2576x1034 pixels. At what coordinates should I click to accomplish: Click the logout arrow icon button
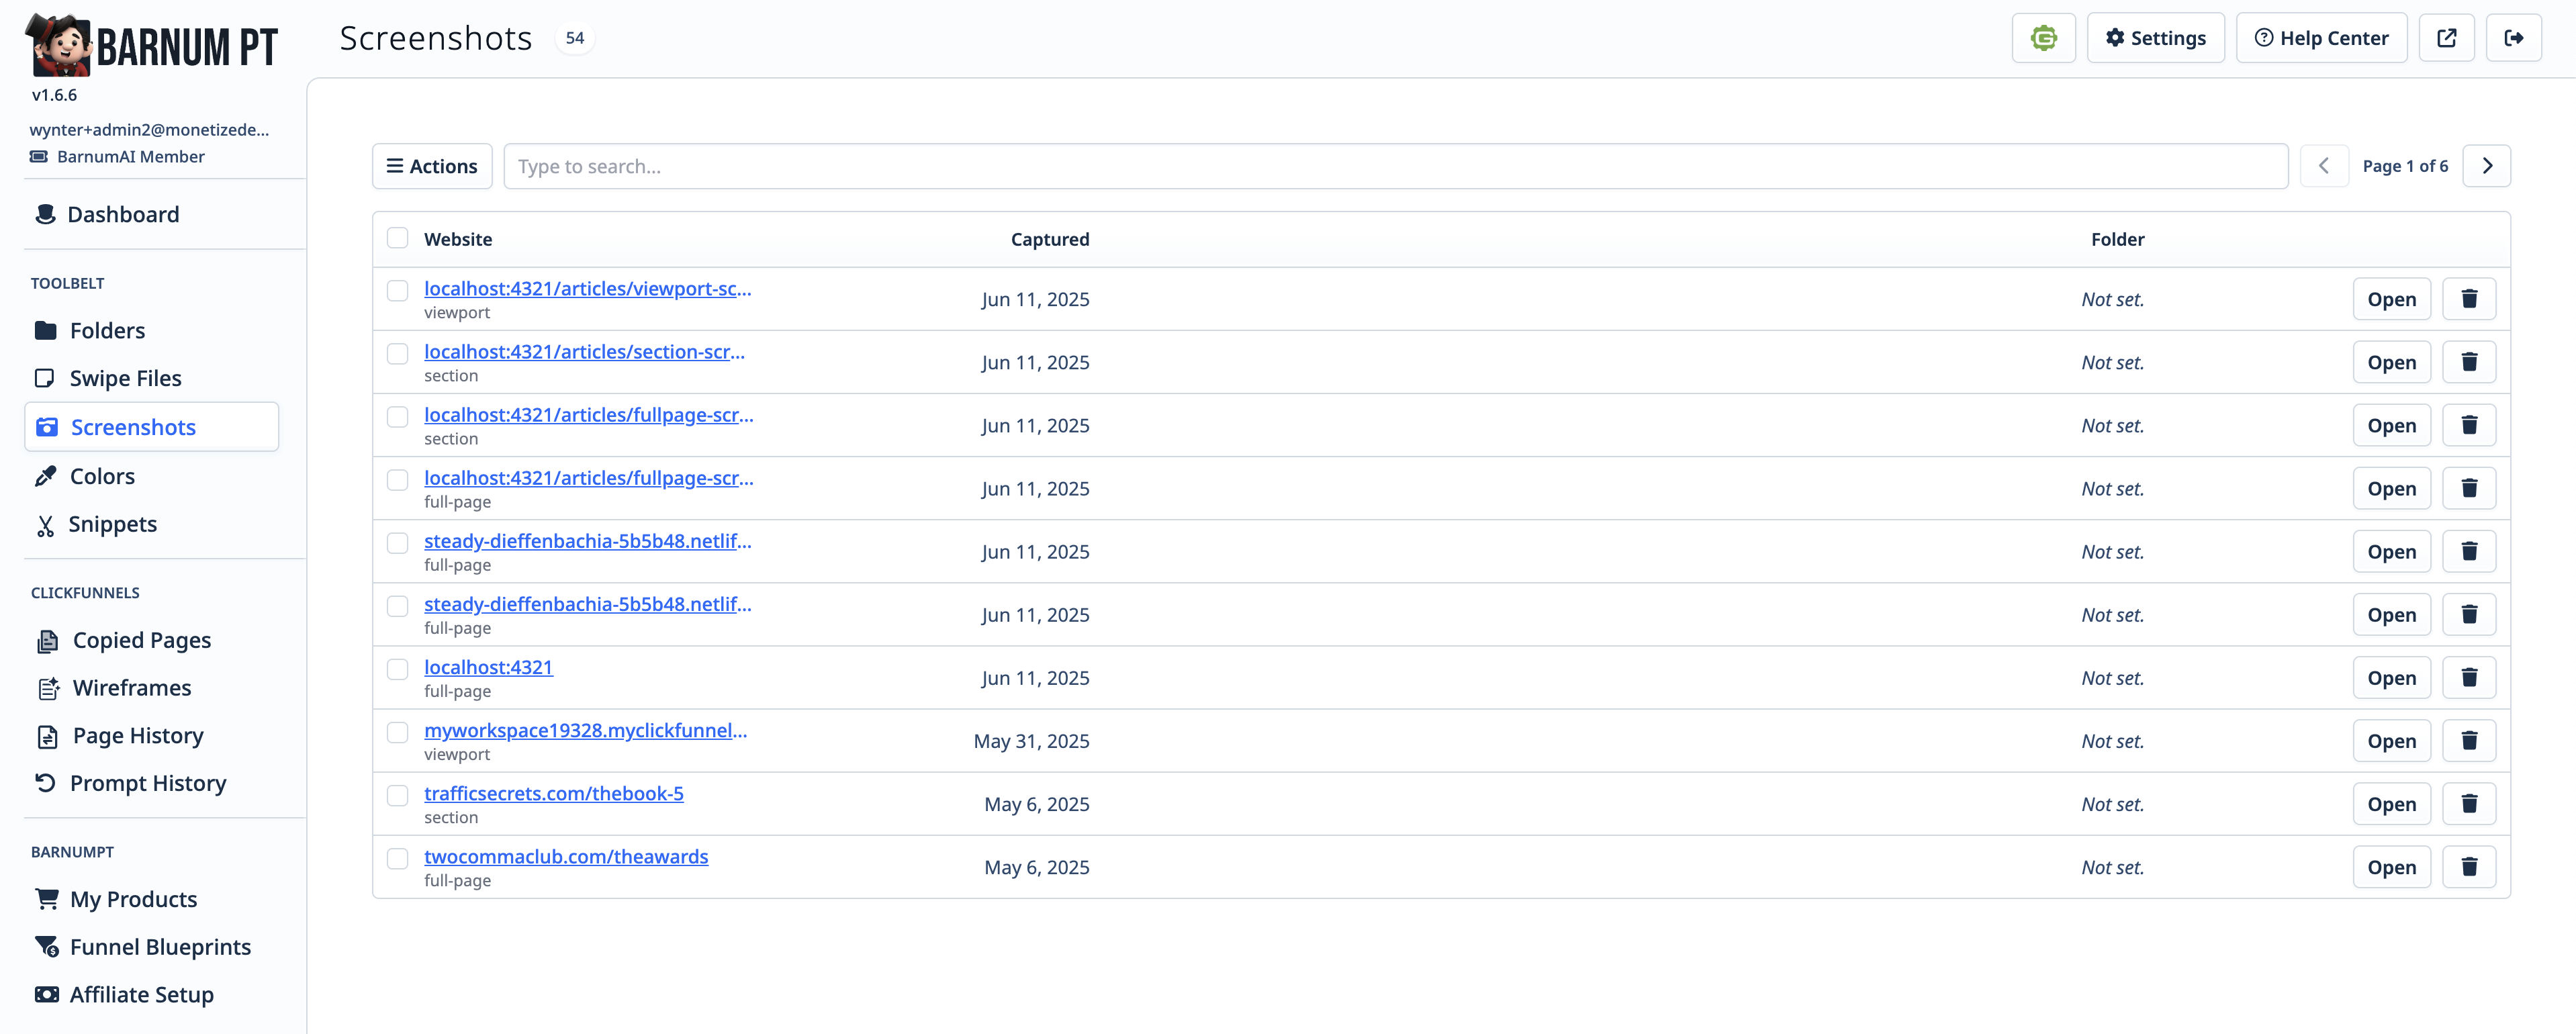pos(2513,38)
